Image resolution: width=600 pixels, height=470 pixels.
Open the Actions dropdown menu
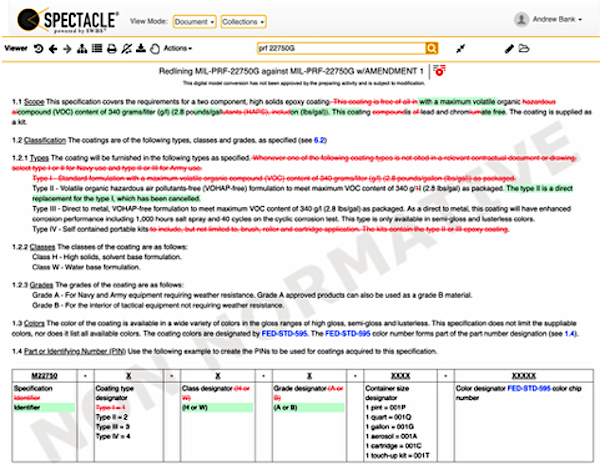pyautogui.click(x=178, y=48)
